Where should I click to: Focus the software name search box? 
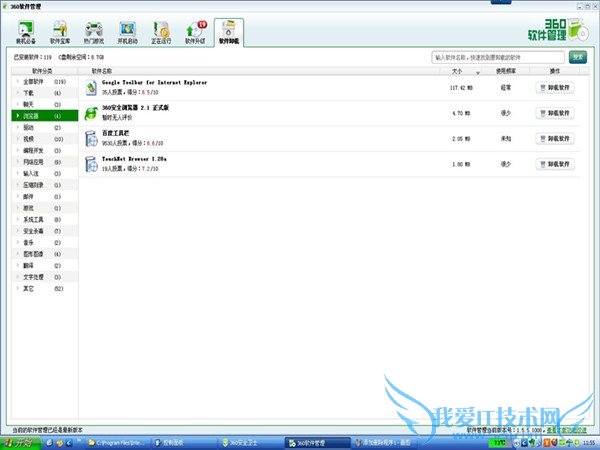click(x=498, y=57)
